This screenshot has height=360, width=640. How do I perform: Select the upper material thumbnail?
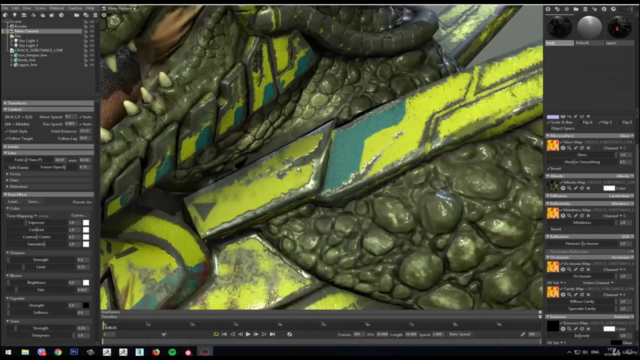[619, 27]
